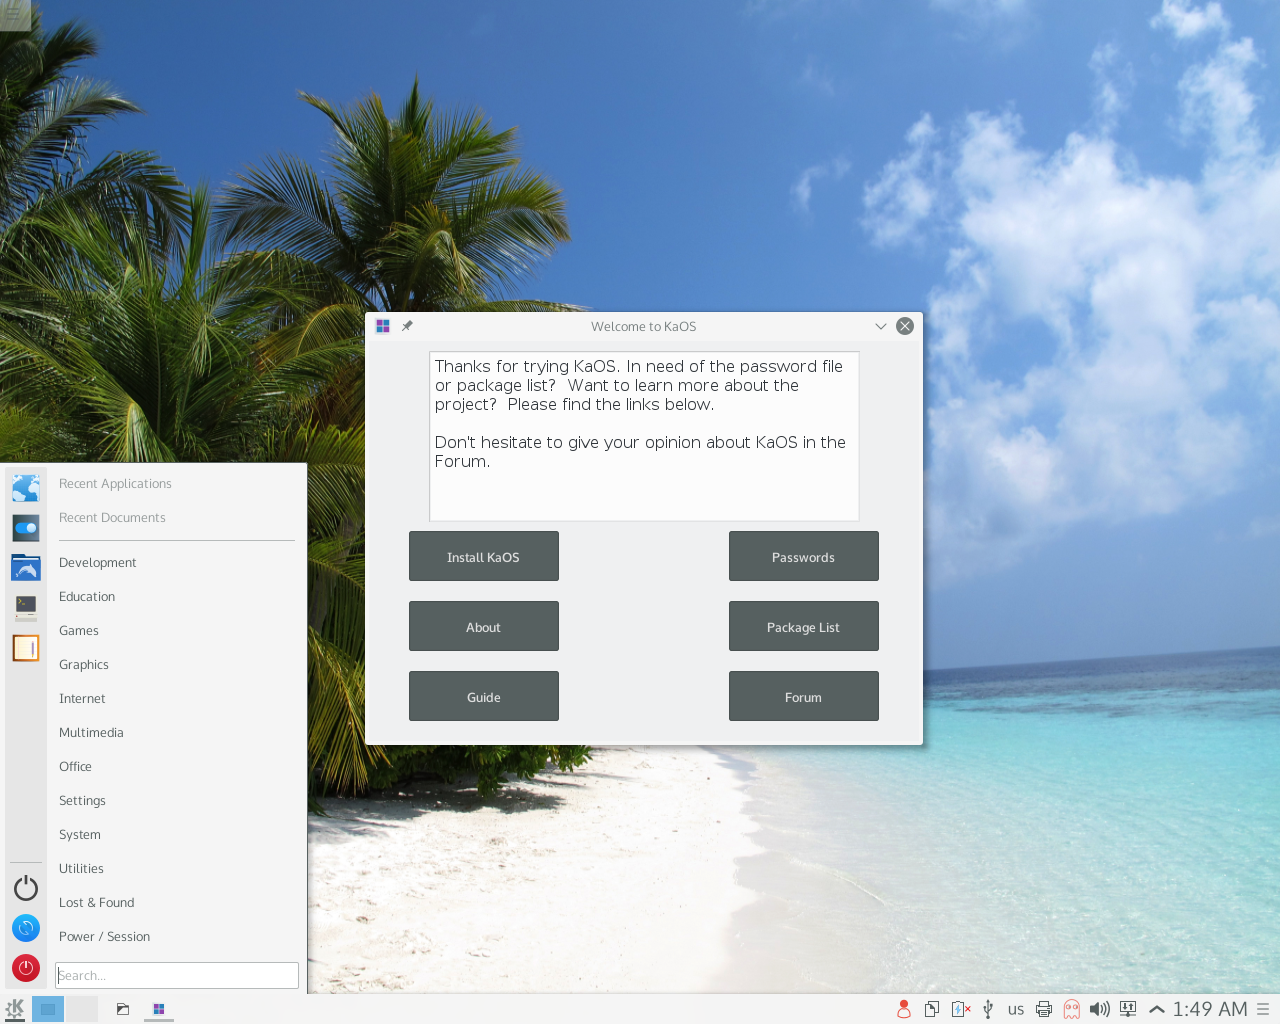The image size is (1280, 1024).
Task: Open System Settings toggle icon in favorites
Action: (26, 528)
